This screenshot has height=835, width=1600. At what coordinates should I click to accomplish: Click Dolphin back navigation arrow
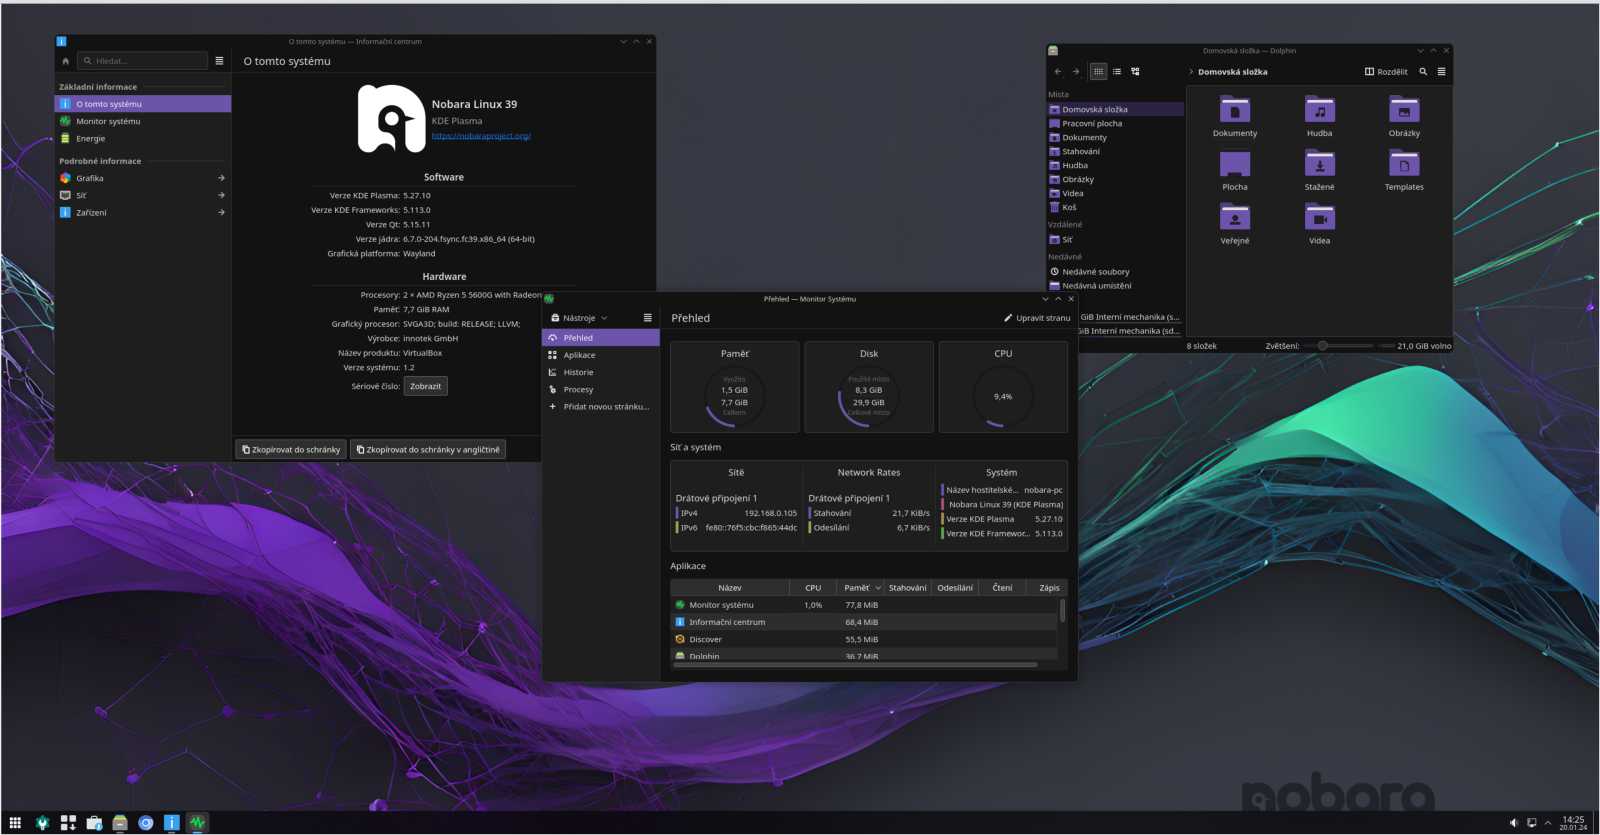point(1057,72)
